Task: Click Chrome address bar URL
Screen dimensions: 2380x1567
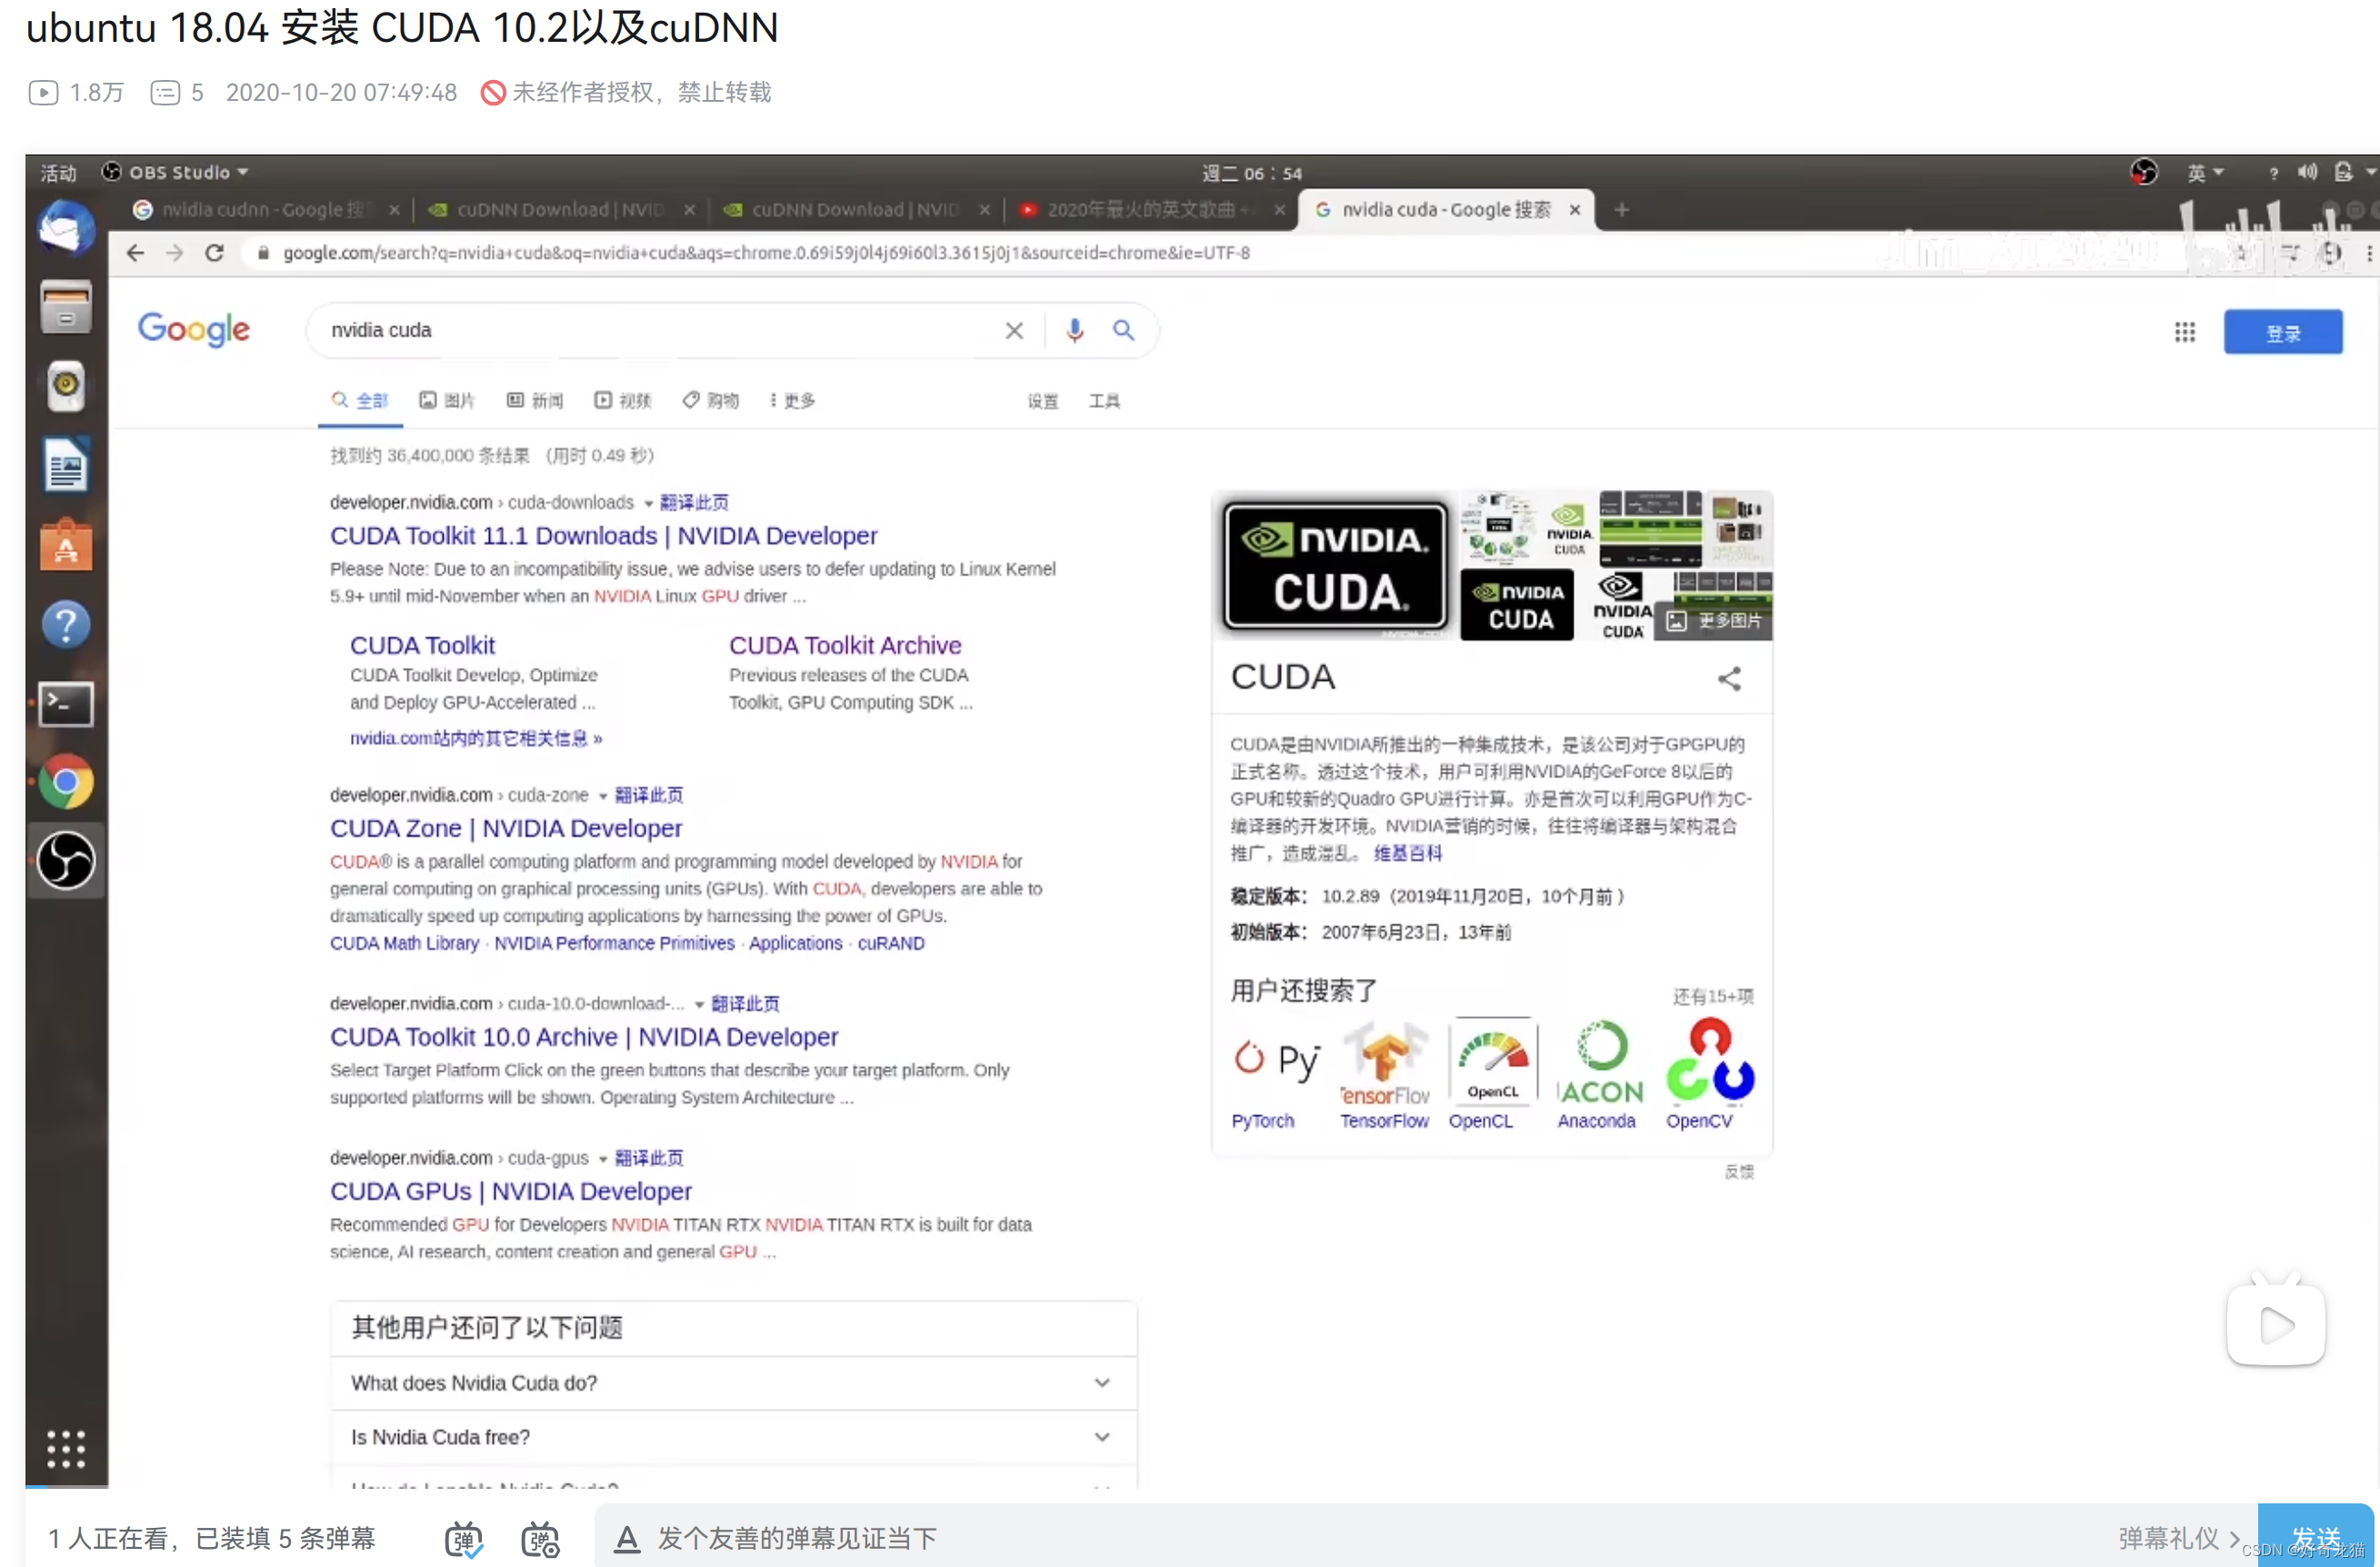Action: 765,253
